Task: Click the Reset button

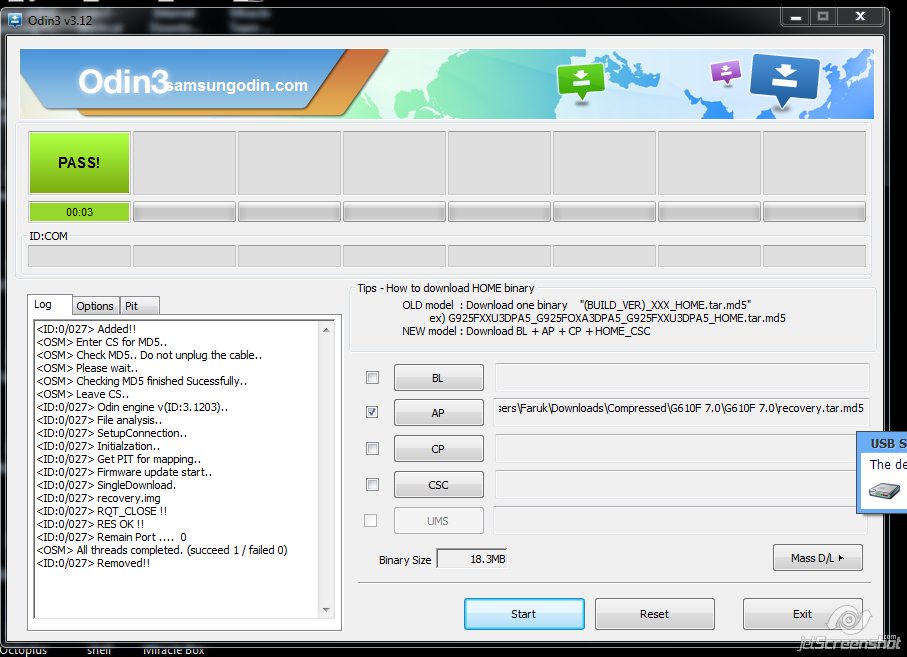Action: pos(654,614)
